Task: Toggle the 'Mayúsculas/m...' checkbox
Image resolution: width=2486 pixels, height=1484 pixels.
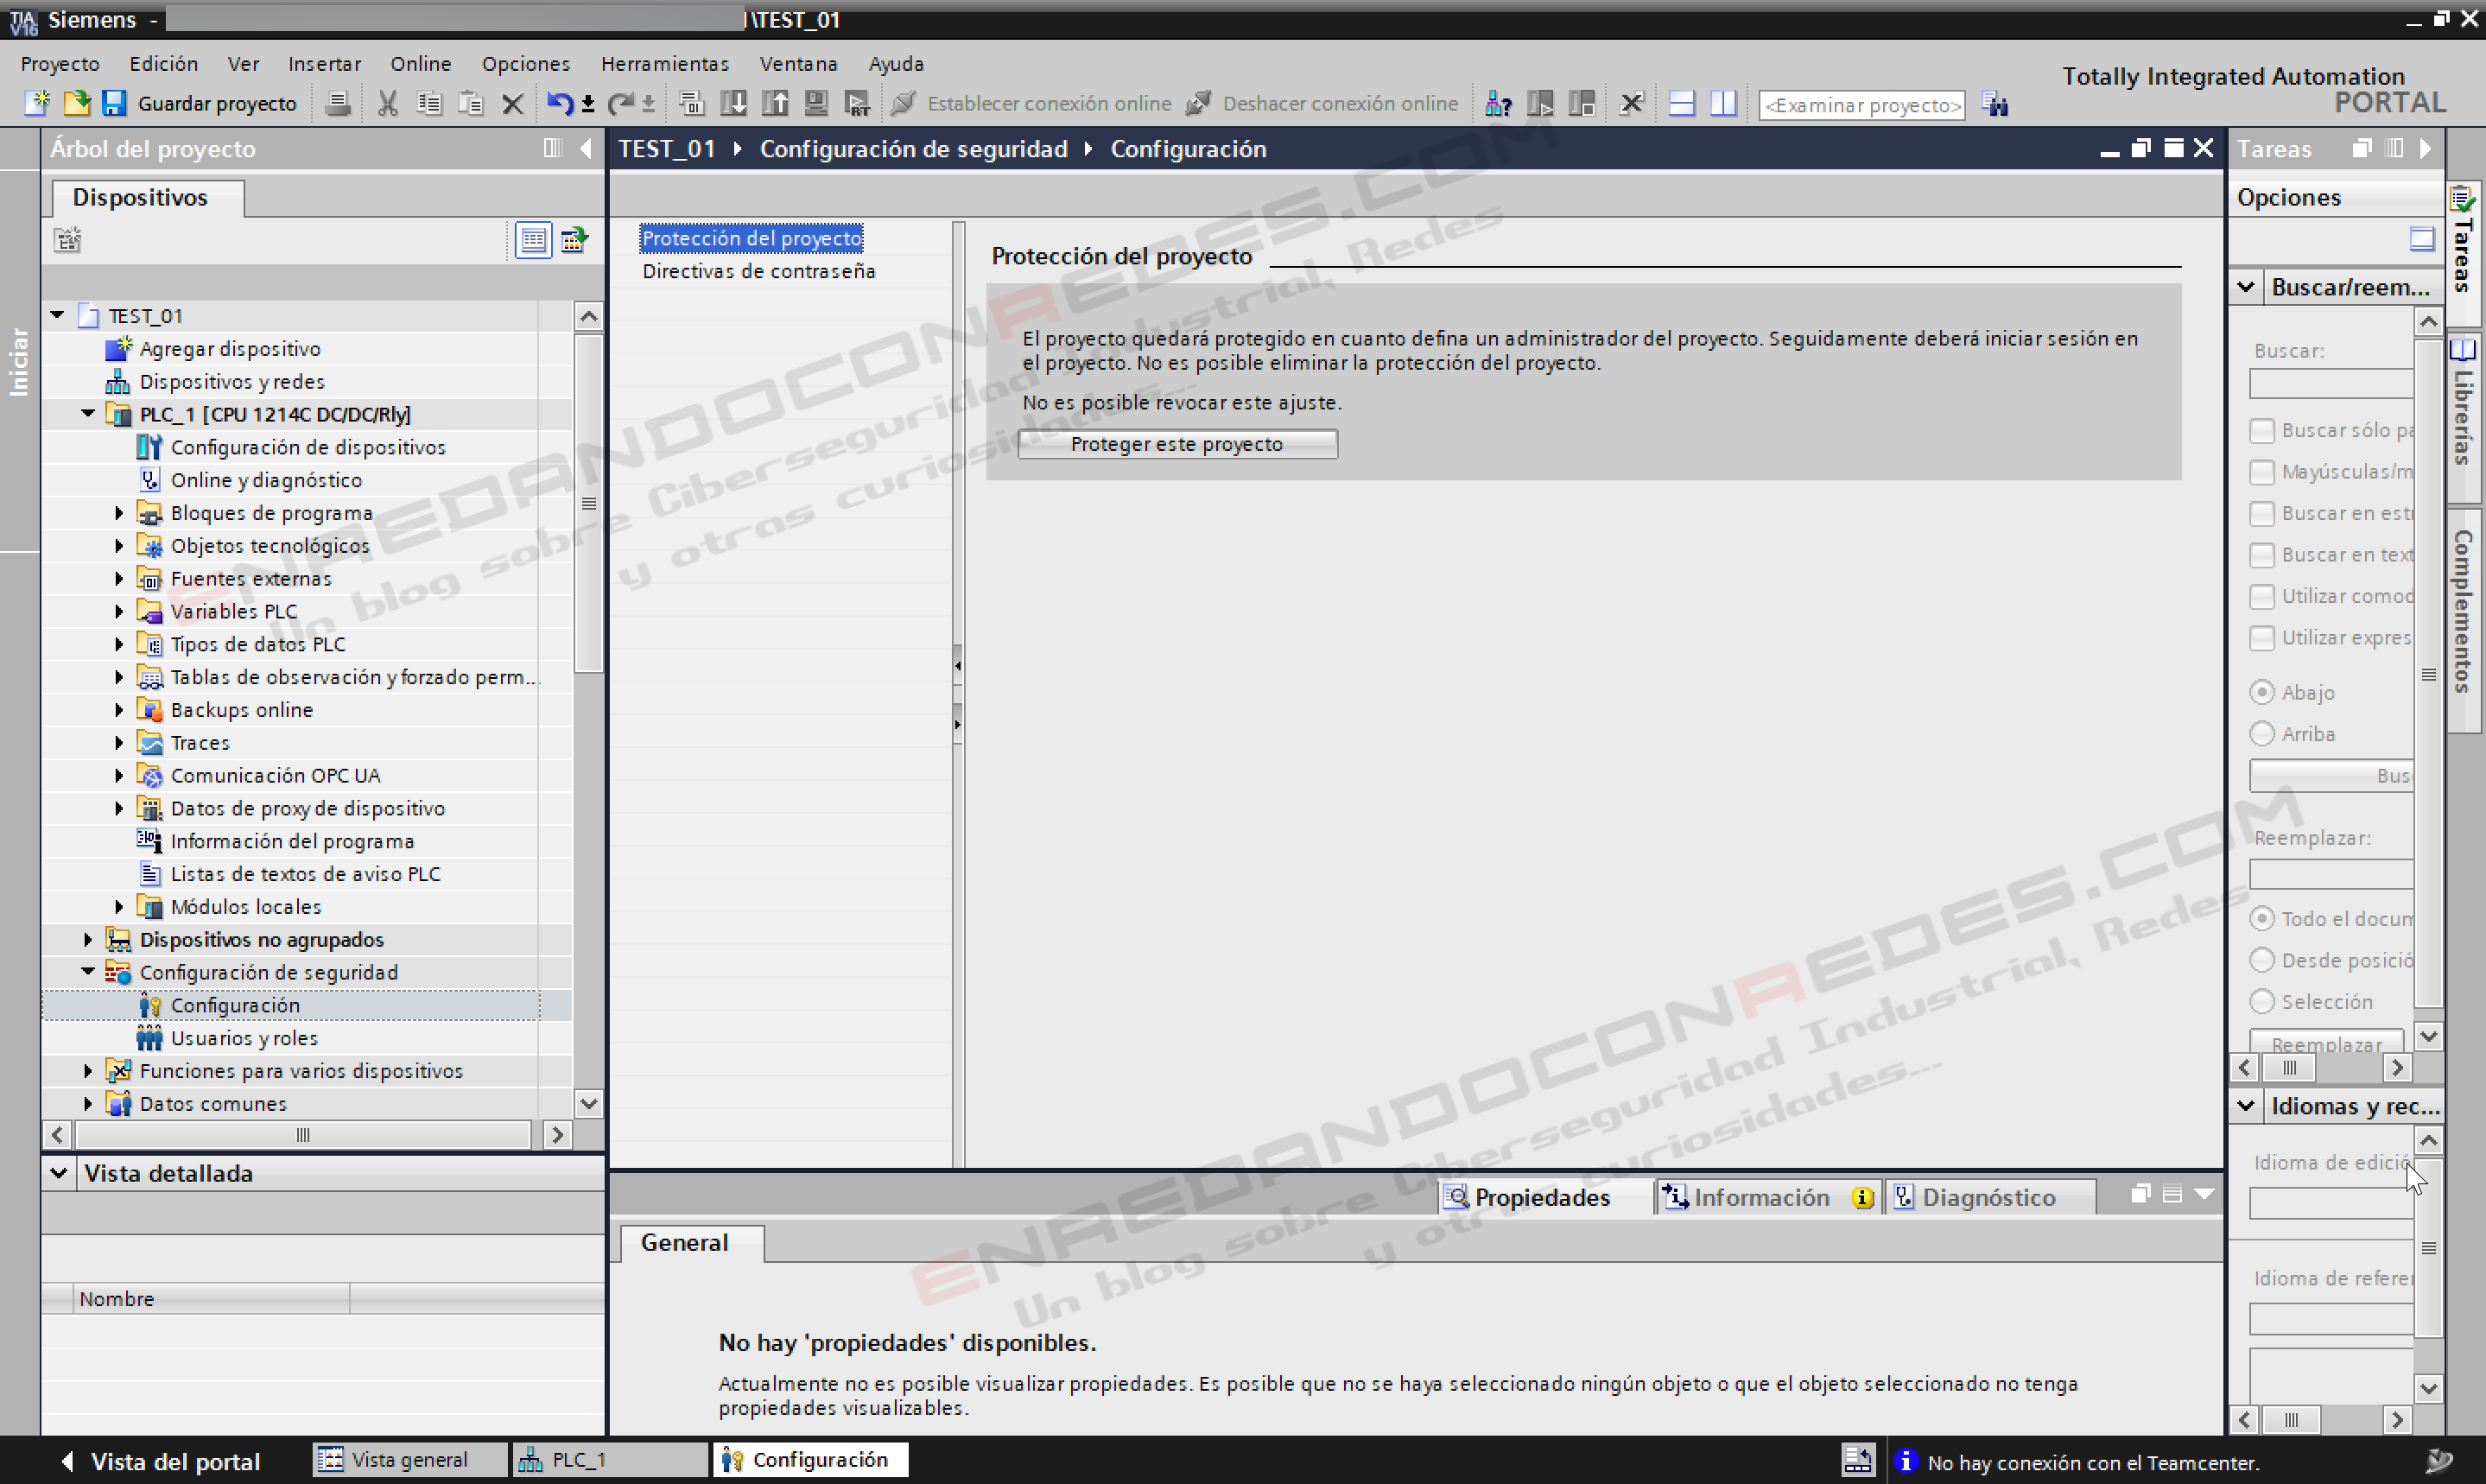Action: click(x=2261, y=471)
